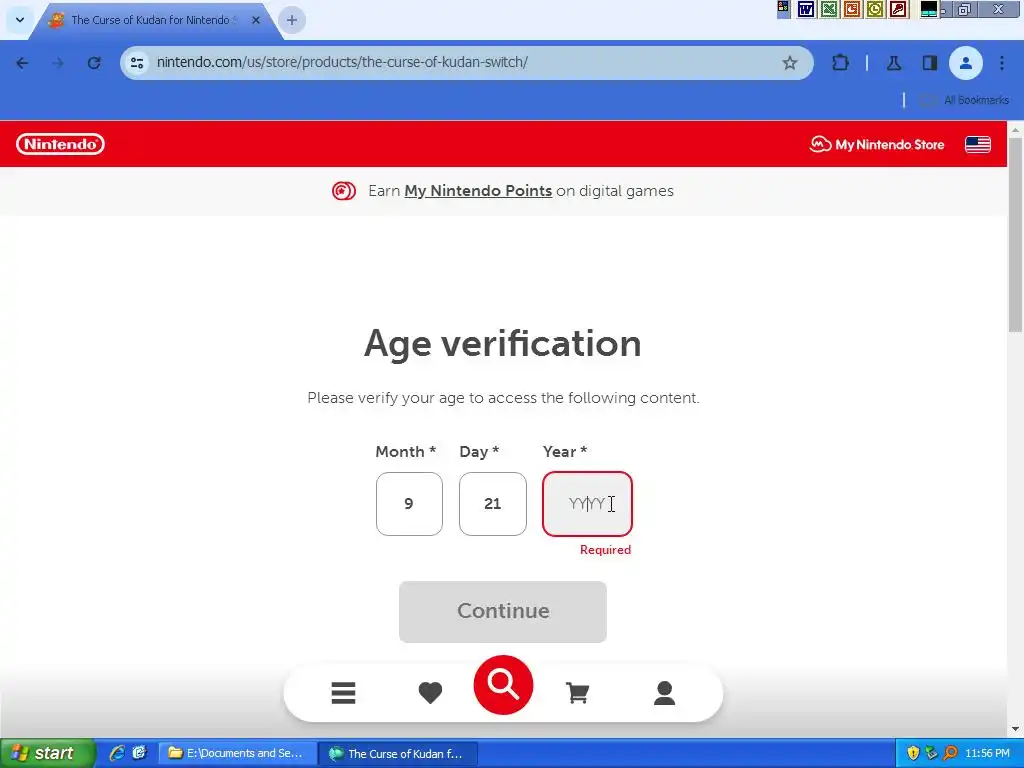This screenshot has width=1024, height=768.
Task: Open the hamburger menu in bottom bar
Action: pyautogui.click(x=344, y=693)
